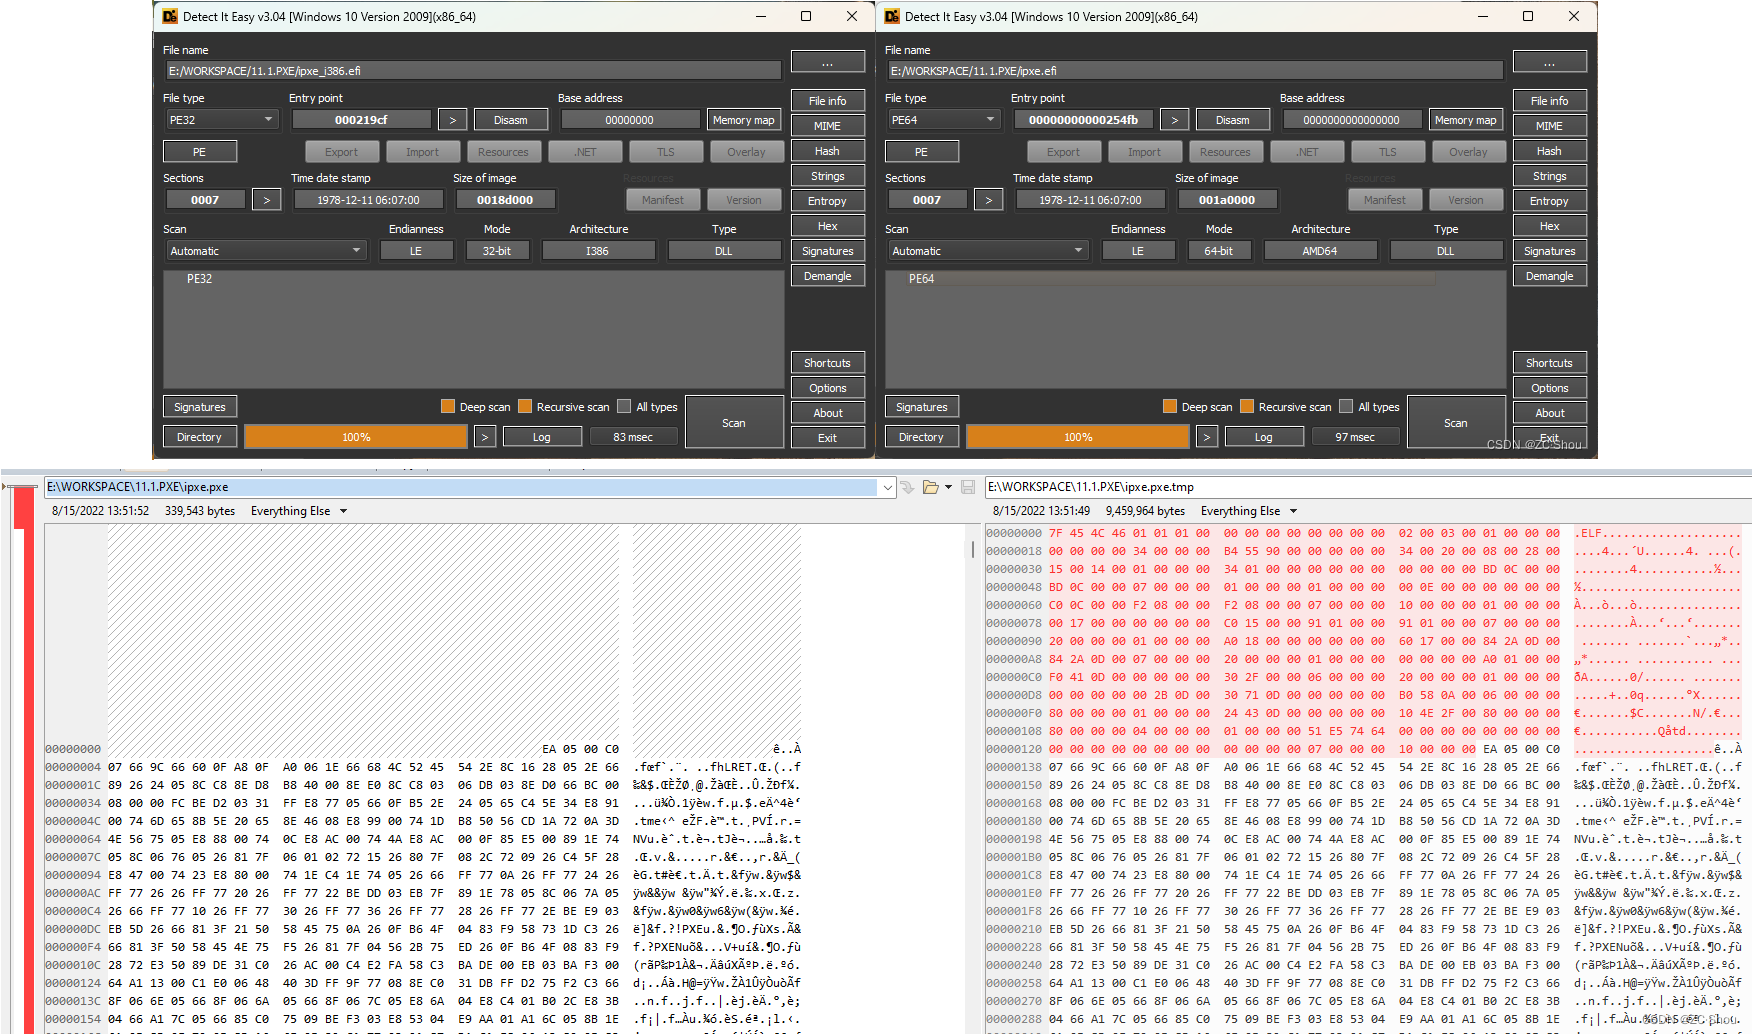Click Scan button in left window
The height and width of the screenshot is (1034, 1752).
[x=734, y=423]
